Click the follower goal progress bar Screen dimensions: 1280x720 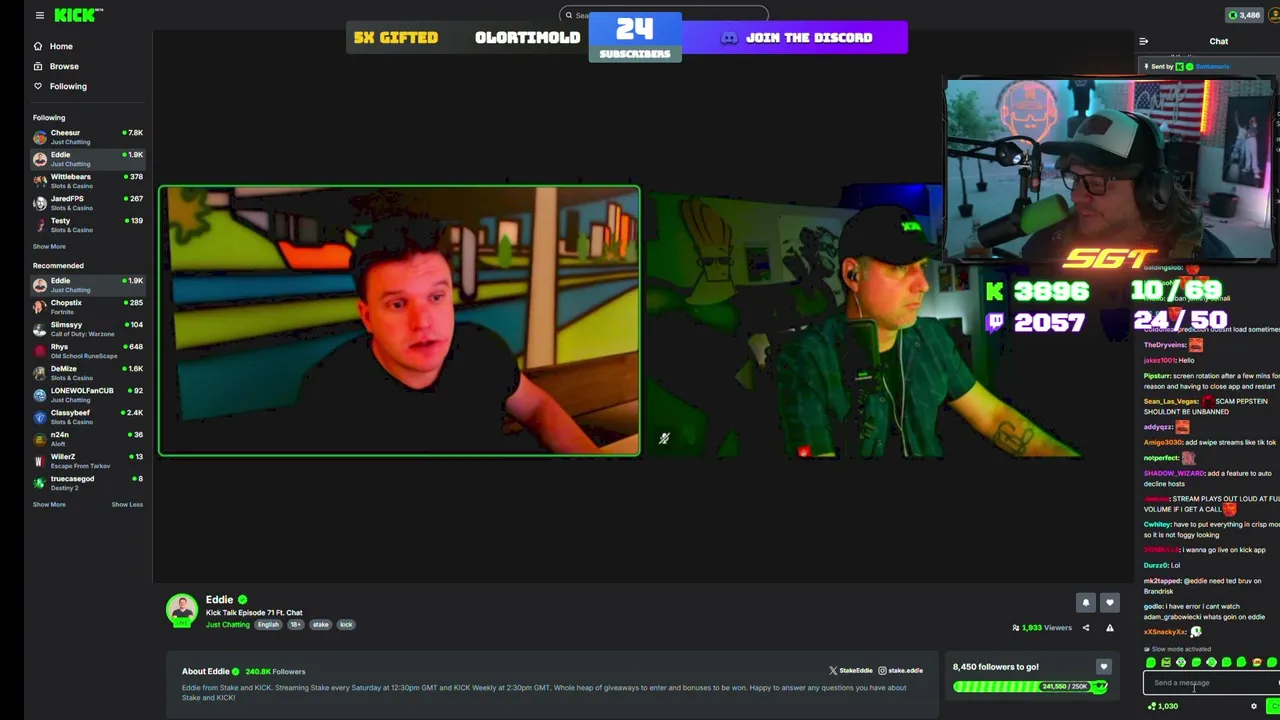[x=1029, y=687]
